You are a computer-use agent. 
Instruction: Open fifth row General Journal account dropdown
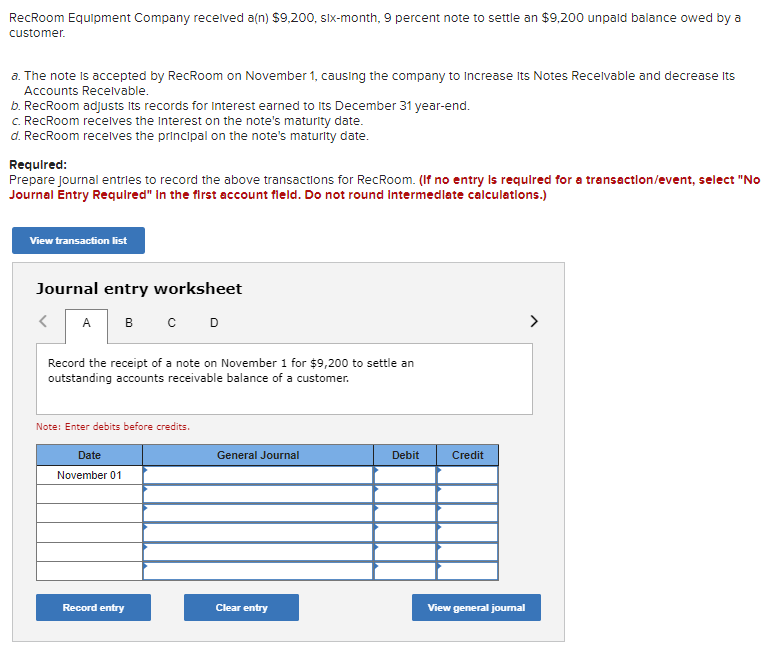[258, 552]
